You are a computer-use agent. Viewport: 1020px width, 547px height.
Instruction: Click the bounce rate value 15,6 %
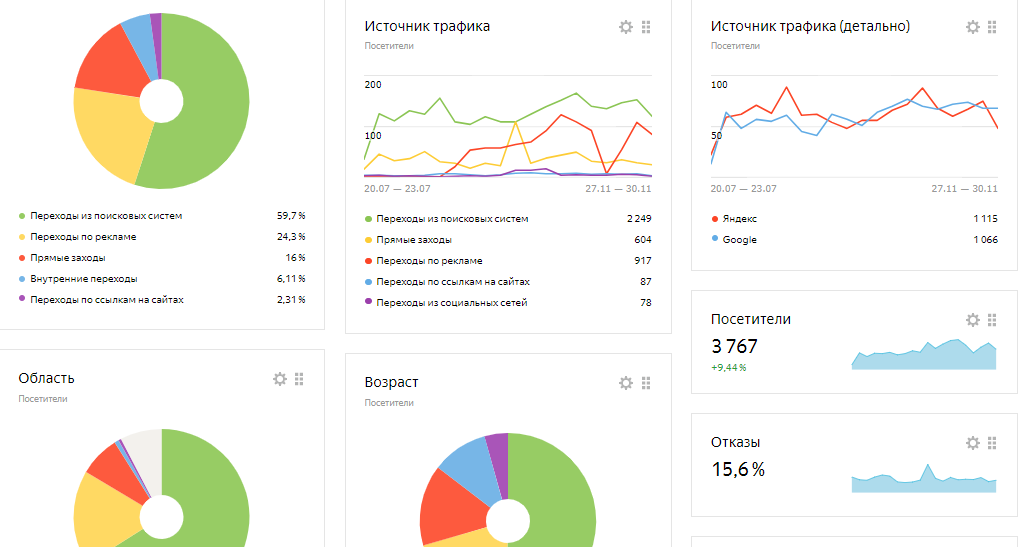(x=738, y=469)
